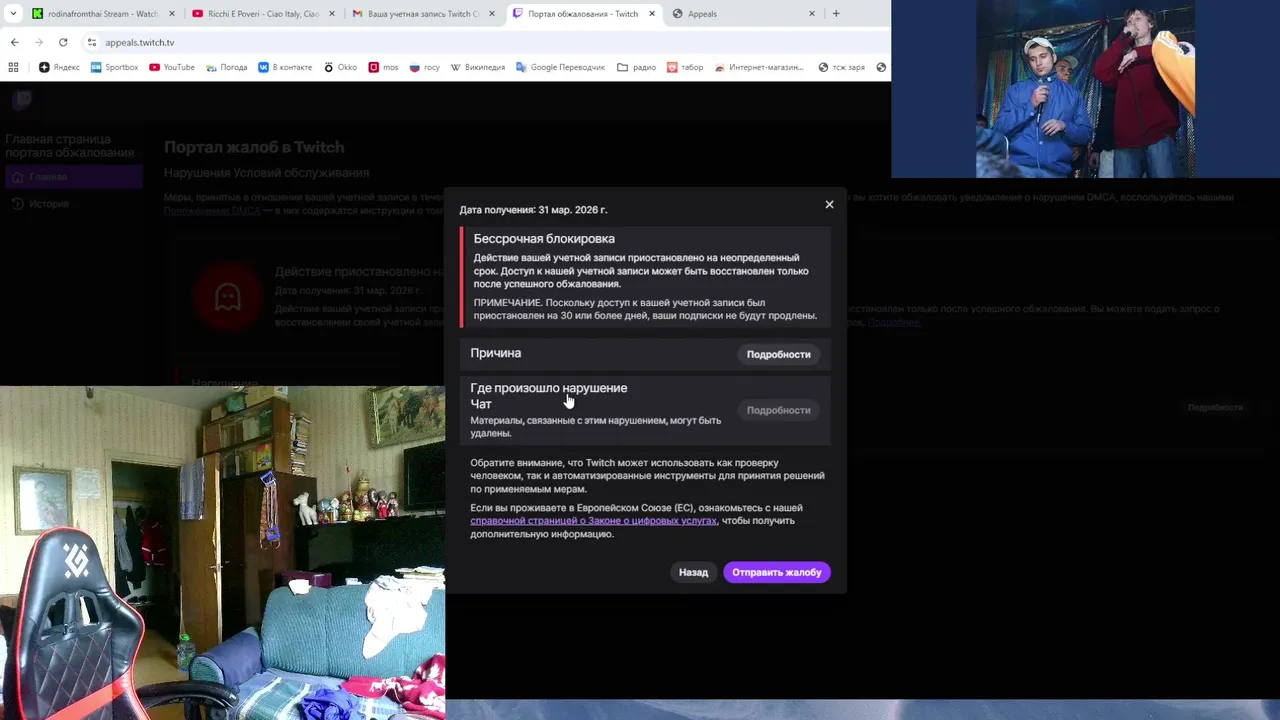This screenshot has height=720, width=1280.
Task: Open the табор bookmark
Action: (684, 67)
